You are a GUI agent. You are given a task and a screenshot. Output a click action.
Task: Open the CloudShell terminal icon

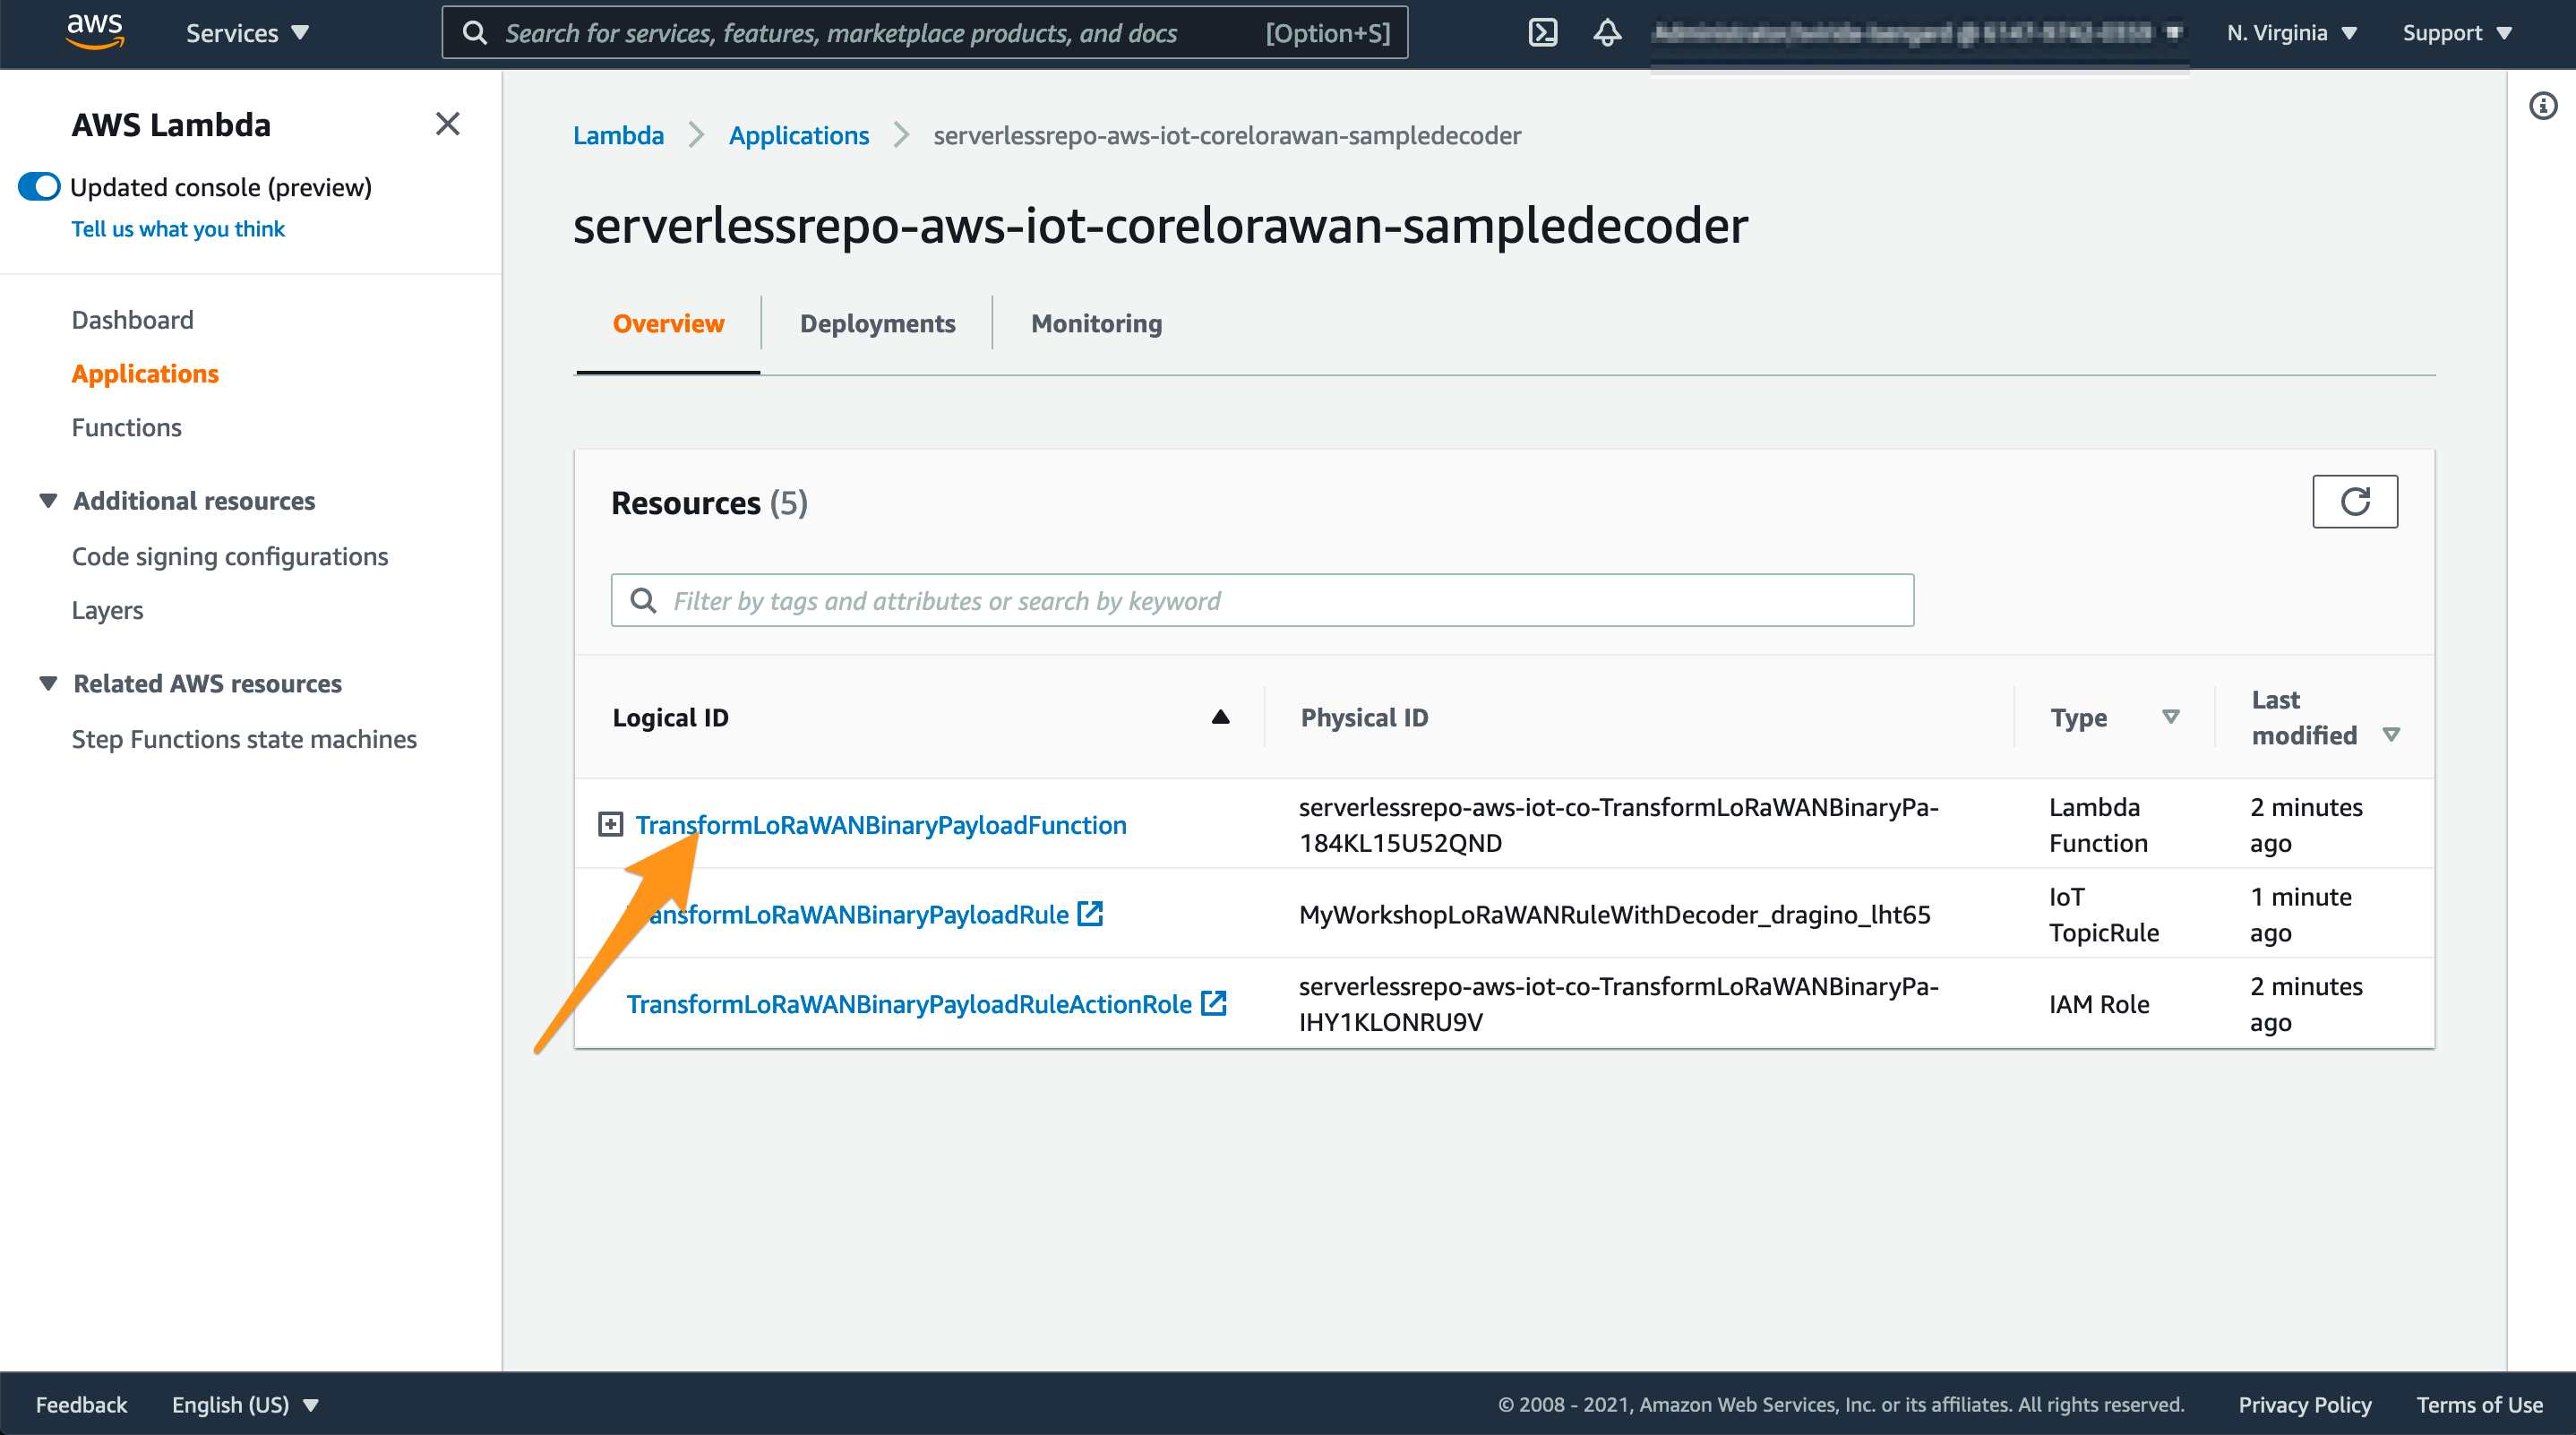click(1543, 33)
